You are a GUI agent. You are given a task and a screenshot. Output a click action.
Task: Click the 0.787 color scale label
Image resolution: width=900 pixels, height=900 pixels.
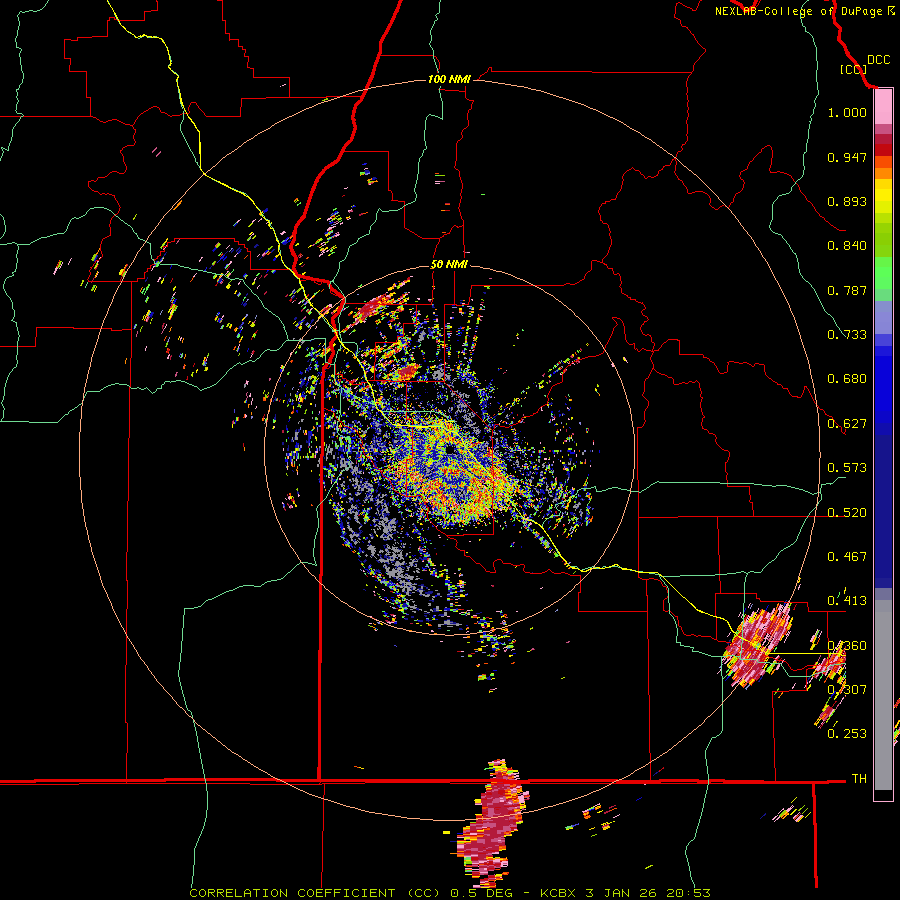click(x=847, y=290)
